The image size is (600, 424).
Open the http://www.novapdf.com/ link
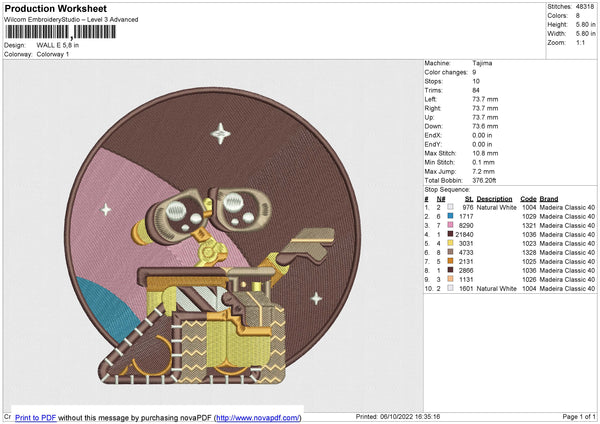(258, 417)
